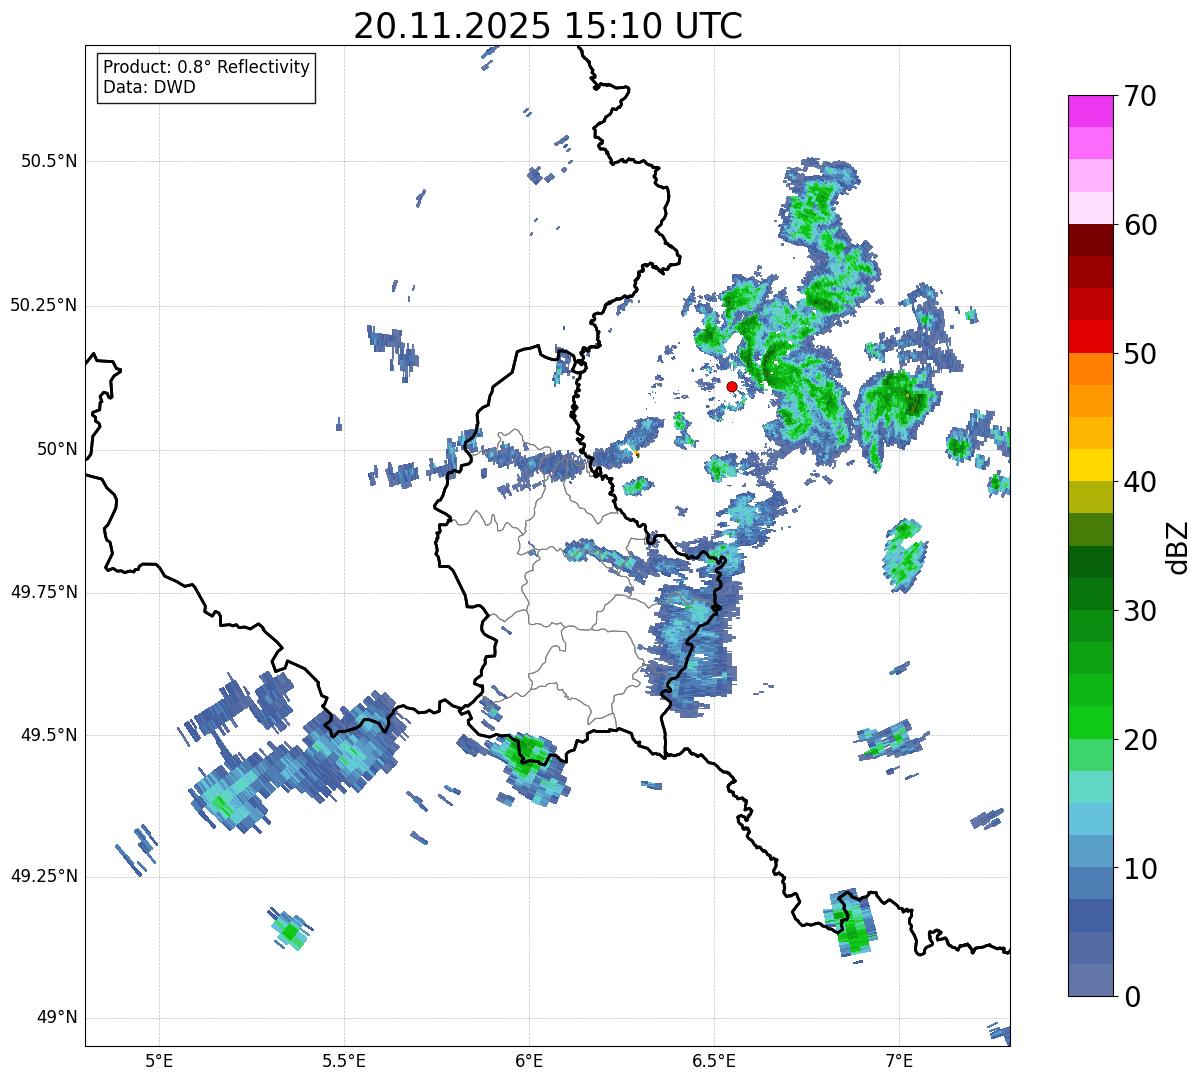The height and width of the screenshot is (1081, 1202).
Task: Click the title 20.11.2025 15:10 UTC
Action: [x=548, y=26]
